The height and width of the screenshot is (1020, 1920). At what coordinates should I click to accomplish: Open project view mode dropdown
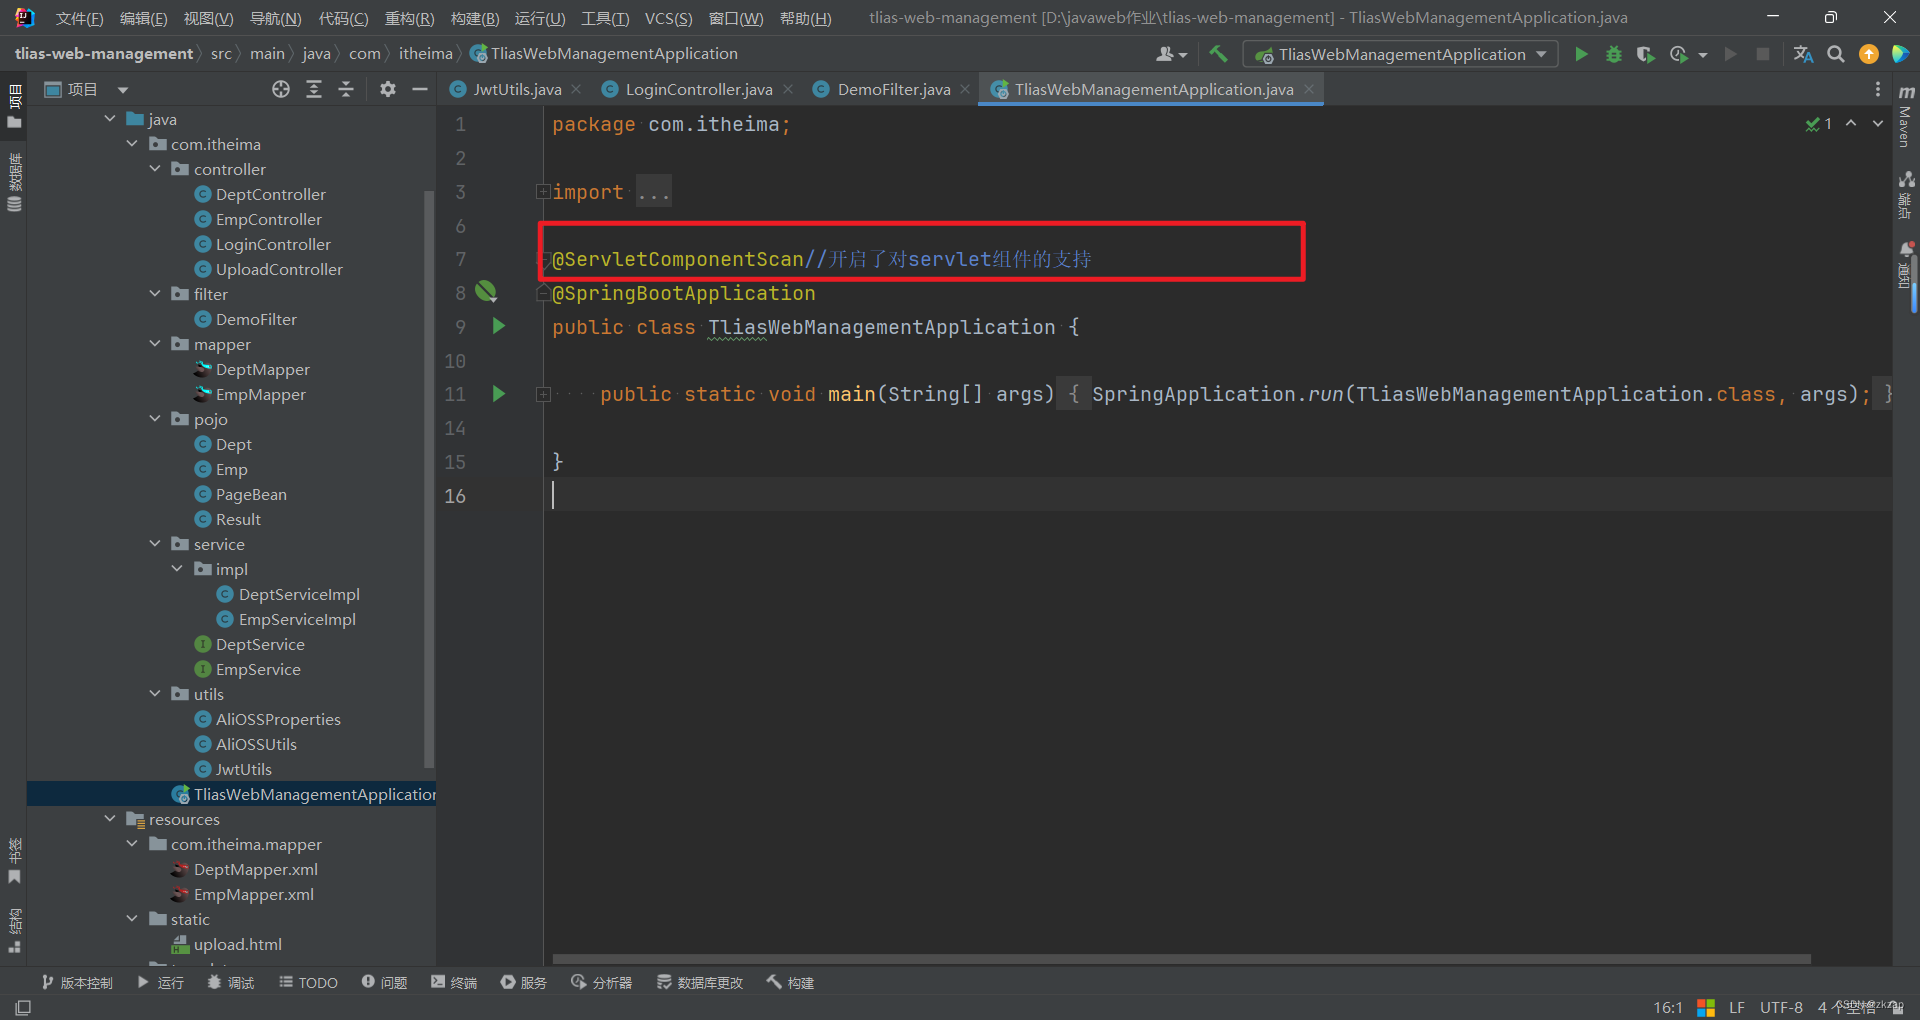click(x=123, y=89)
